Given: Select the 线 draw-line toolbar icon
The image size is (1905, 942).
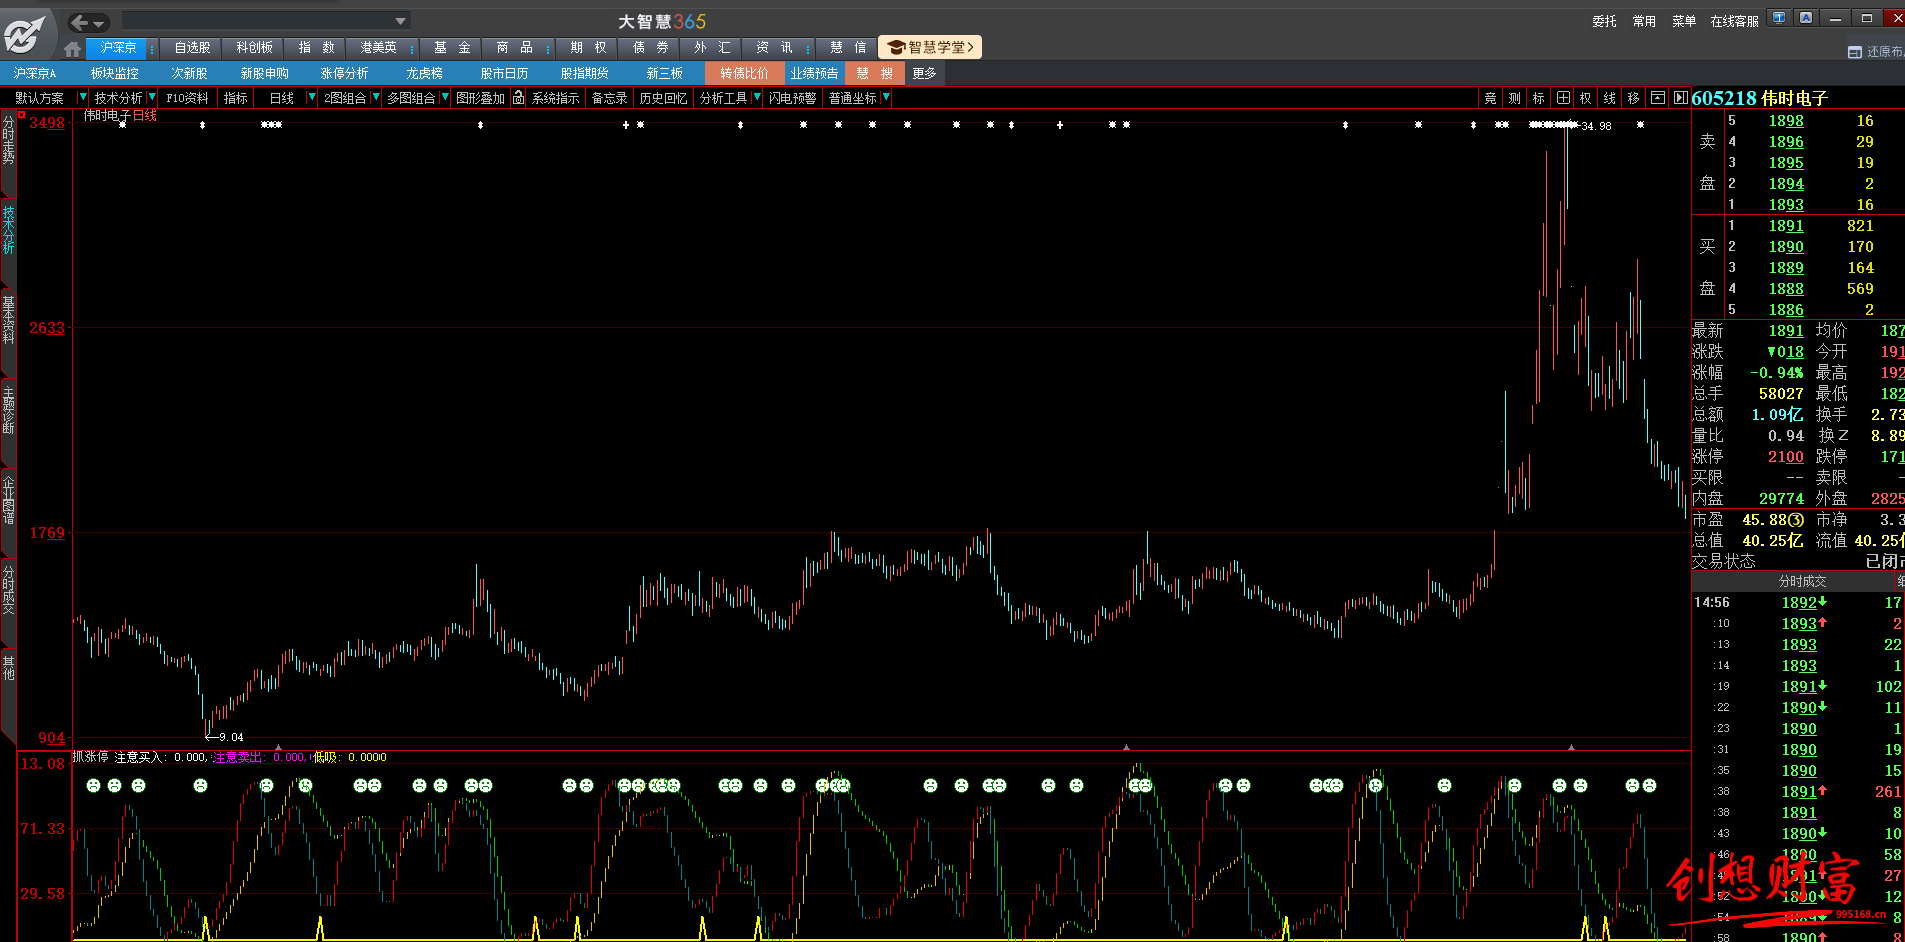Looking at the screenshot, I should click(1610, 98).
